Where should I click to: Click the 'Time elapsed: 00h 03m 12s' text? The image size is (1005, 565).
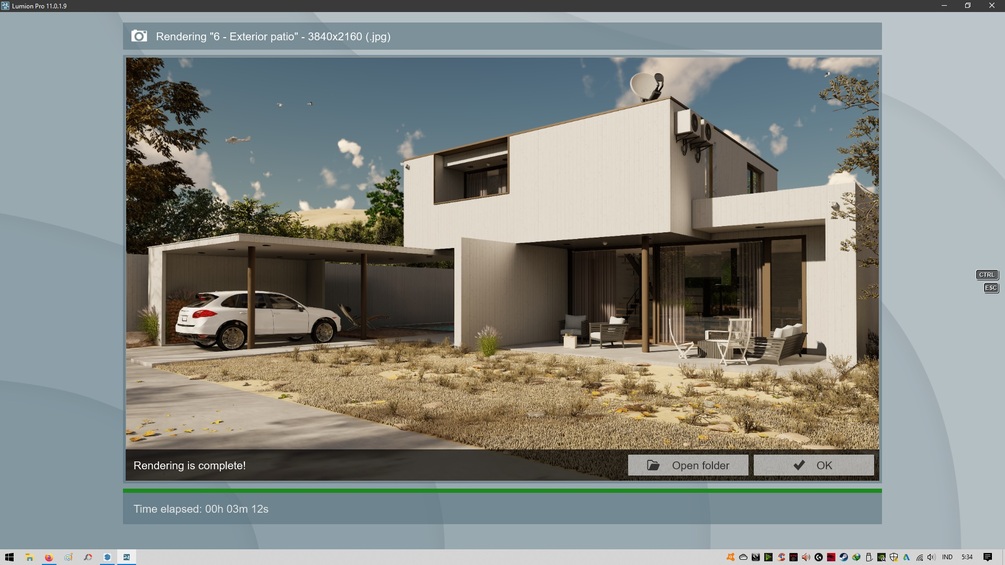[201, 509]
